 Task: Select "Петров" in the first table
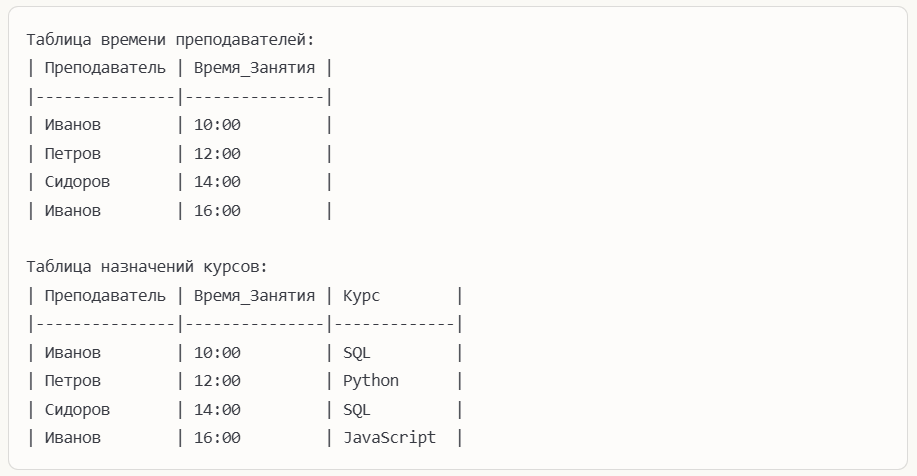click(x=72, y=154)
